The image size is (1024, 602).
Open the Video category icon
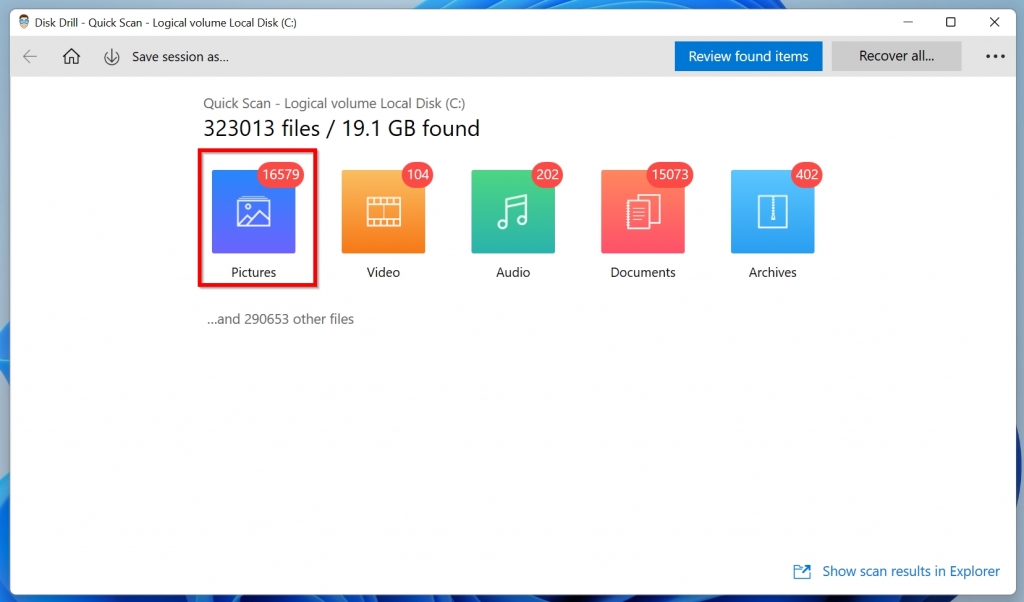point(383,210)
